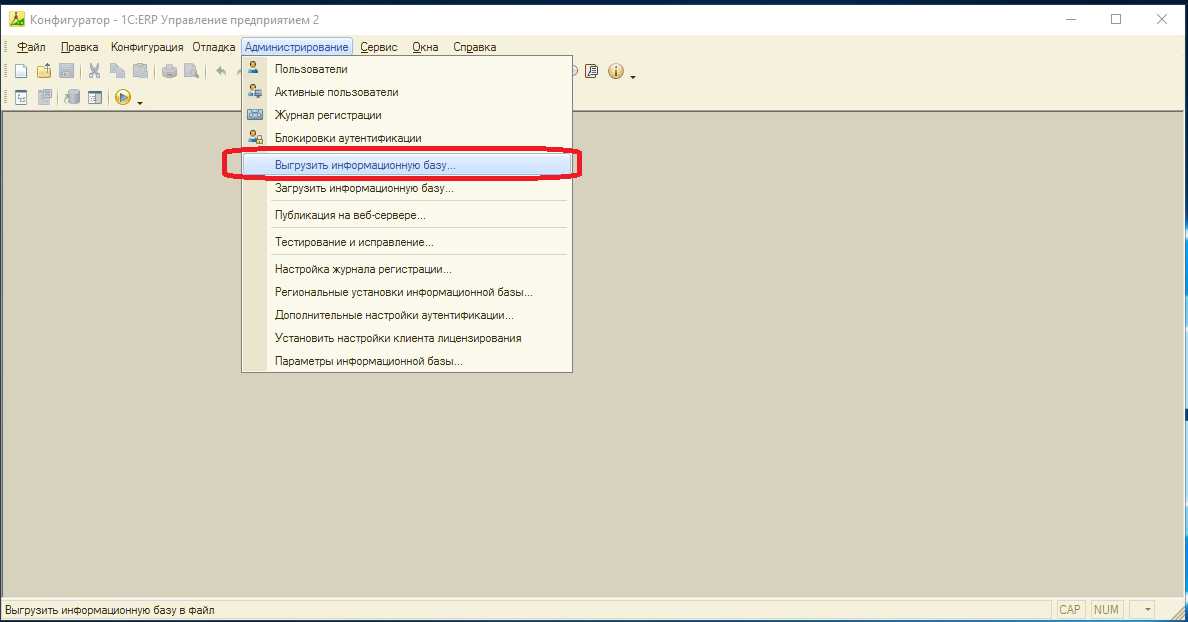This screenshot has width=1188, height=622.
Task: Click the authentication locks menu icon
Action: click(255, 138)
